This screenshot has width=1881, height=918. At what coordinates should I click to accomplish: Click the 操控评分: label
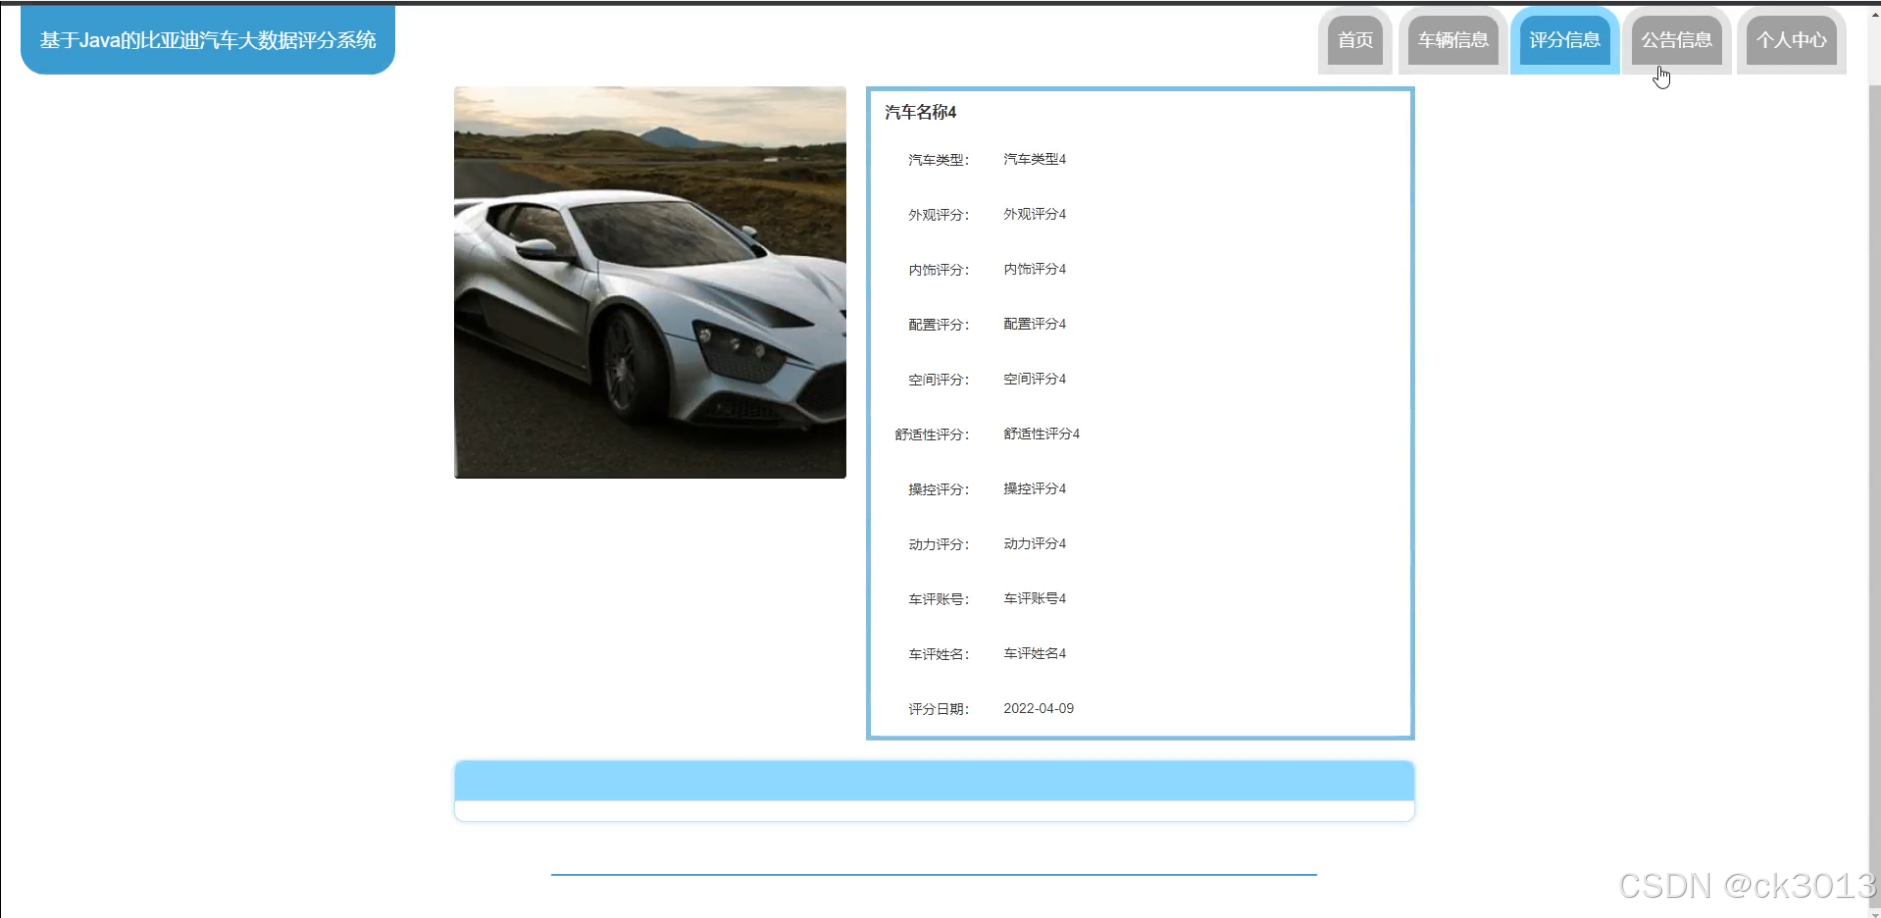(938, 490)
